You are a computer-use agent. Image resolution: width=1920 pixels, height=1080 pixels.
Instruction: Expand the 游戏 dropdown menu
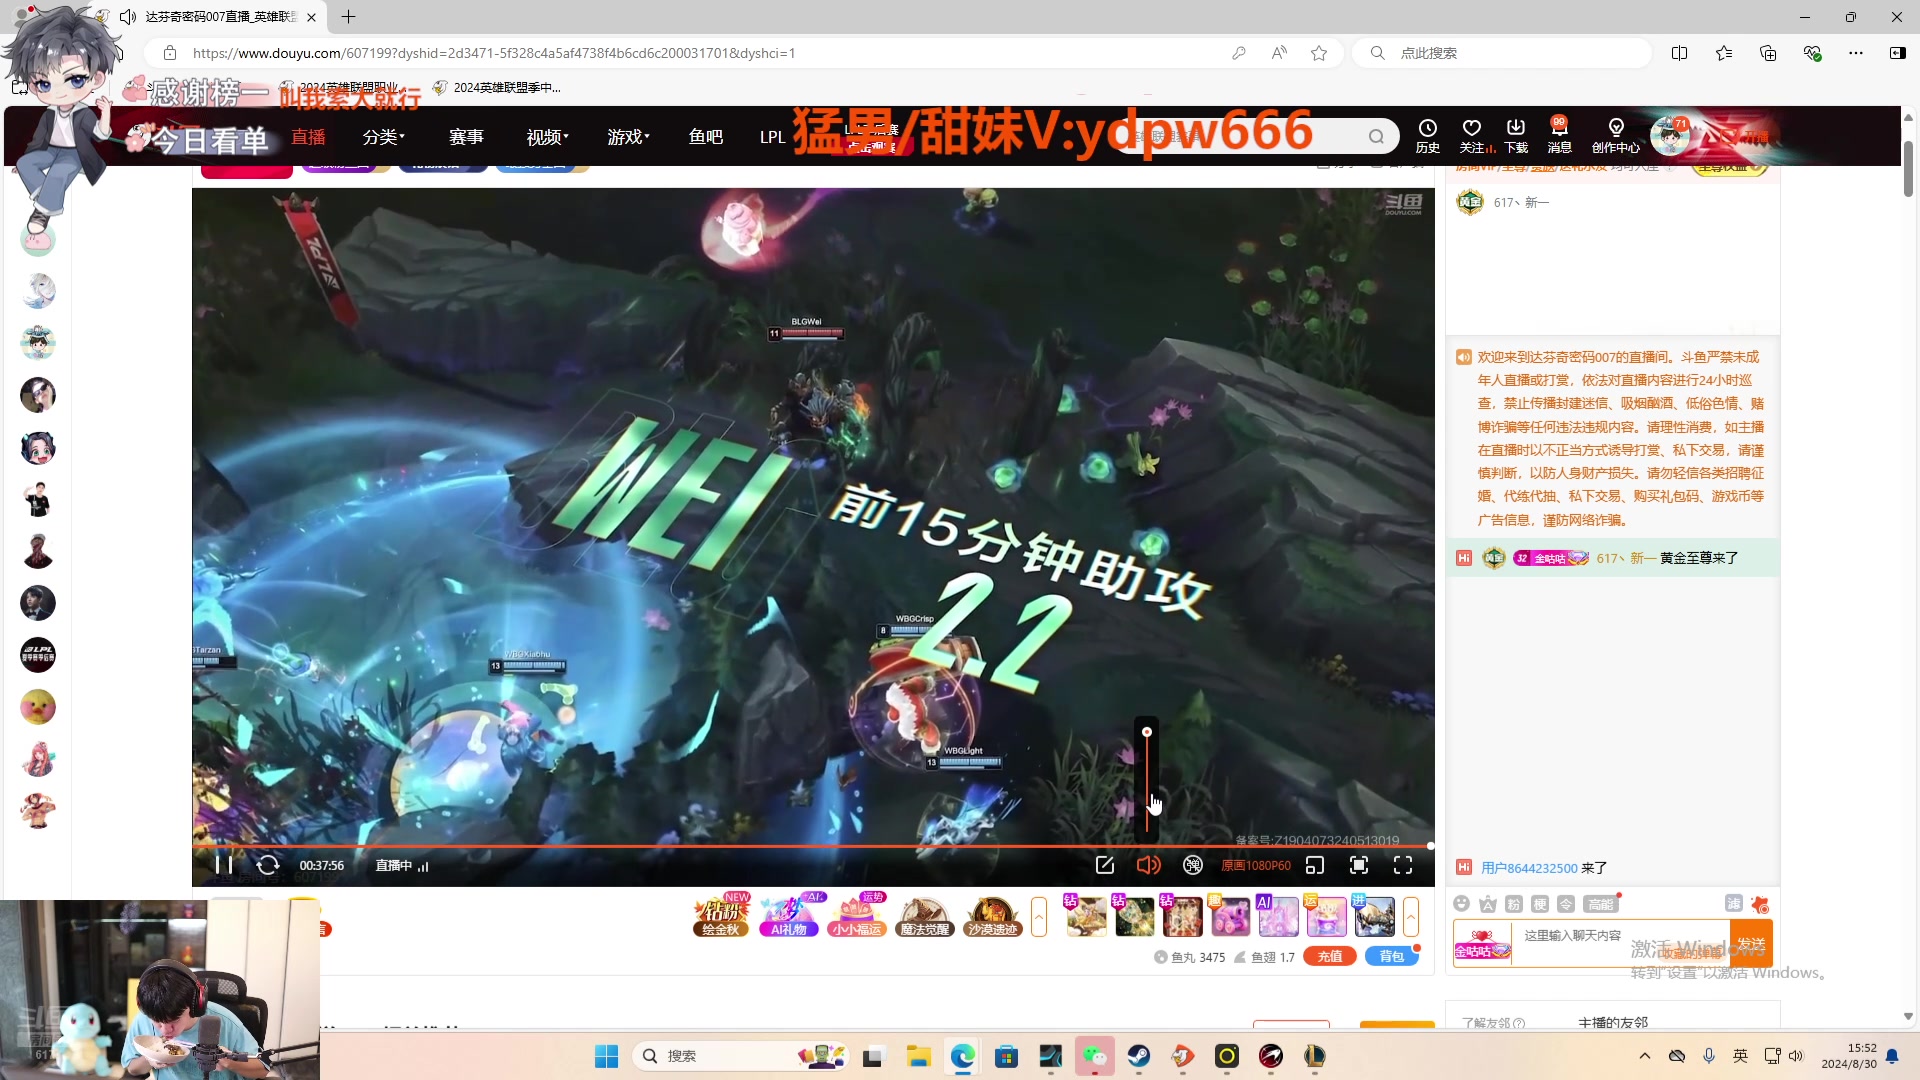point(628,137)
